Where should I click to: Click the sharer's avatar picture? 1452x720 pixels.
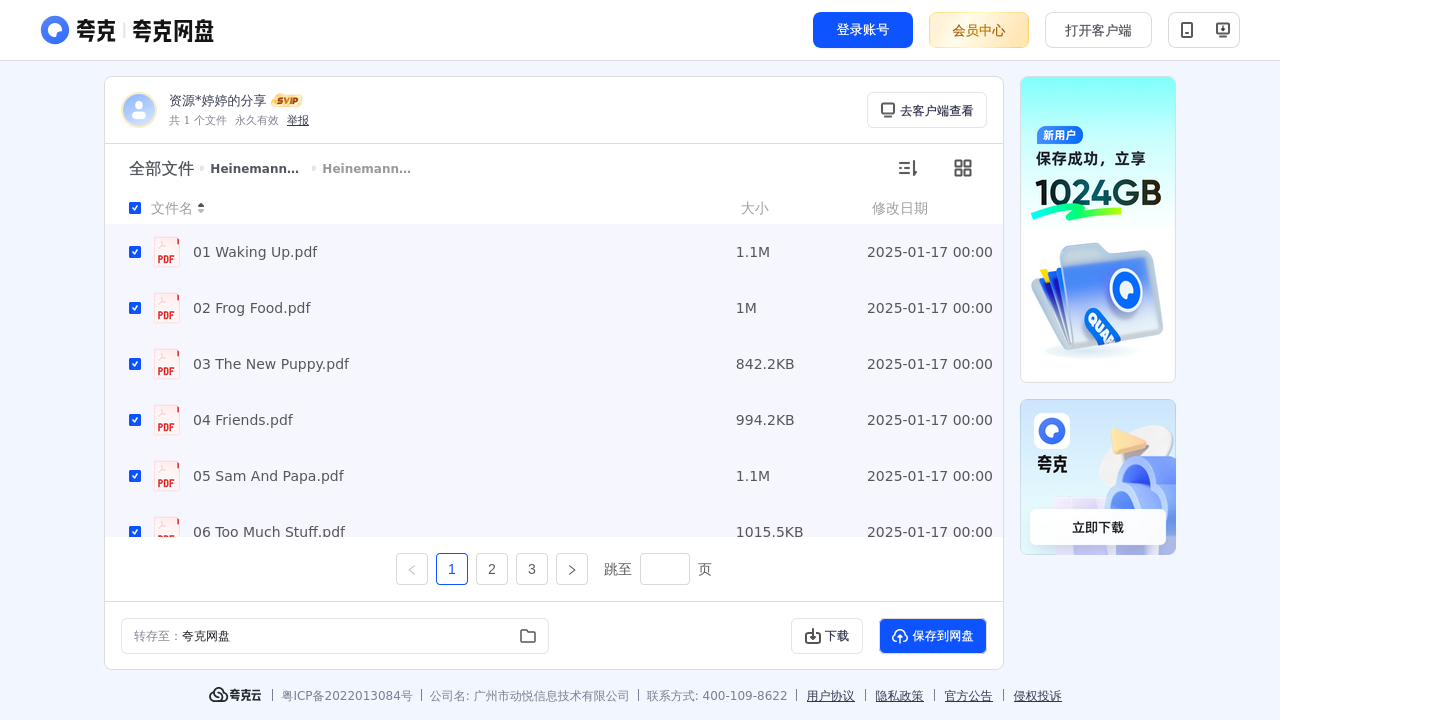pyautogui.click(x=139, y=110)
